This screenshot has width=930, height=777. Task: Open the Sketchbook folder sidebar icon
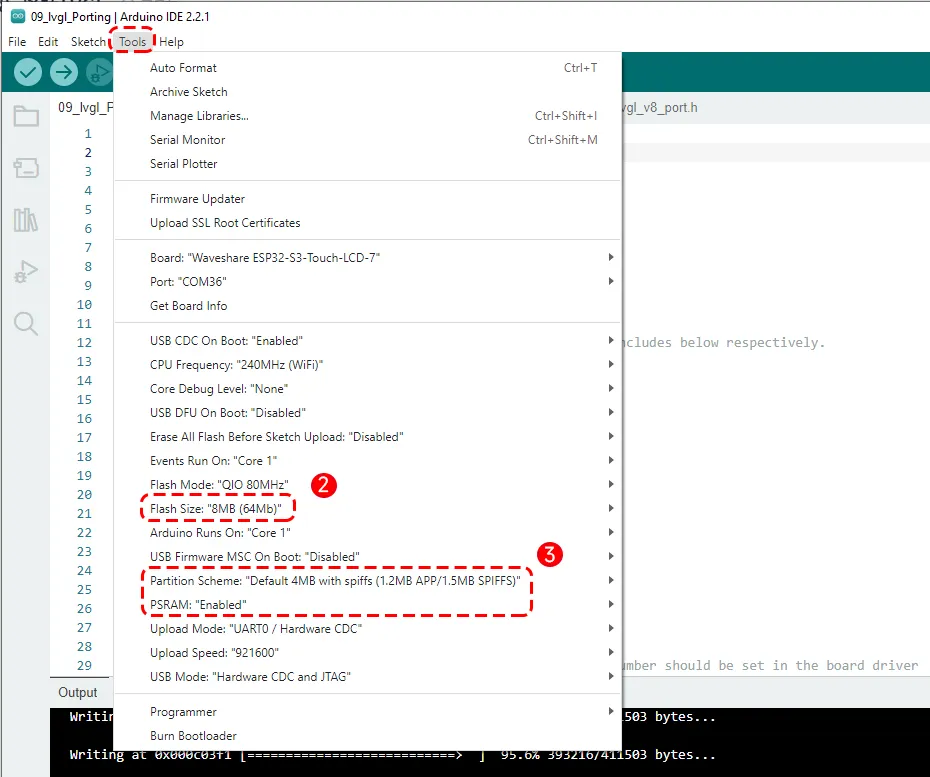pyautogui.click(x=26, y=117)
